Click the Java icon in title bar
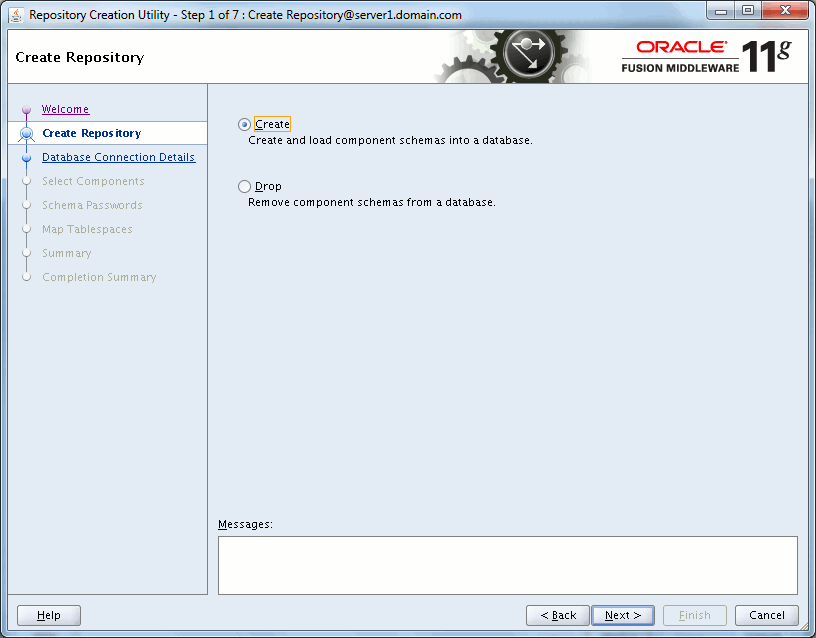The height and width of the screenshot is (638, 816). pyautogui.click(x=17, y=15)
